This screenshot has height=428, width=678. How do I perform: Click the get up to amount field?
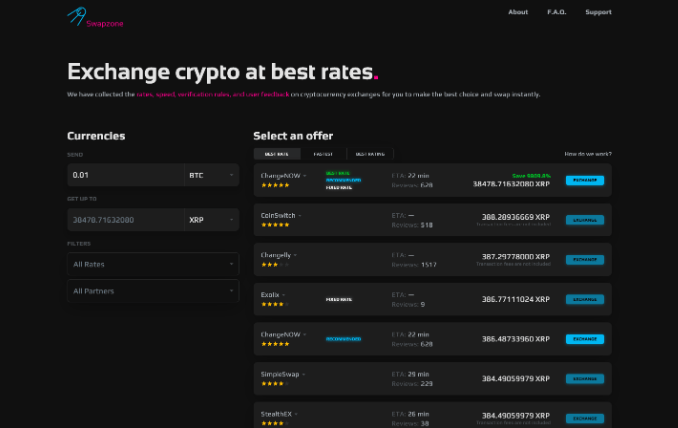(x=125, y=220)
